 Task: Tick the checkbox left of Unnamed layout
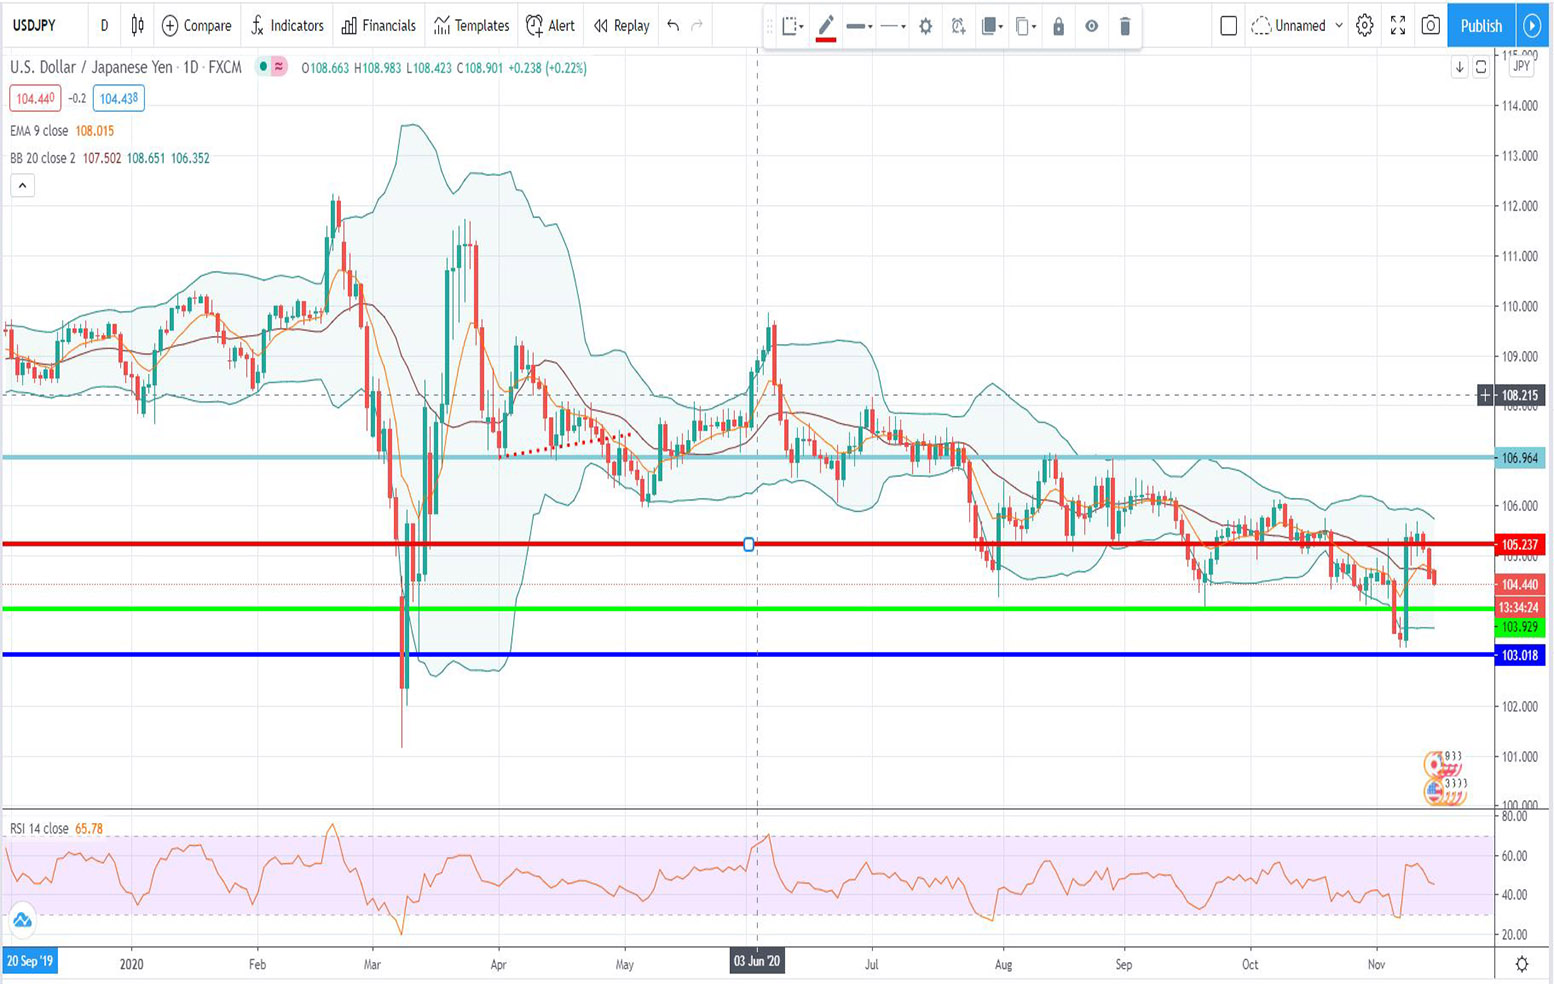click(1227, 26)
